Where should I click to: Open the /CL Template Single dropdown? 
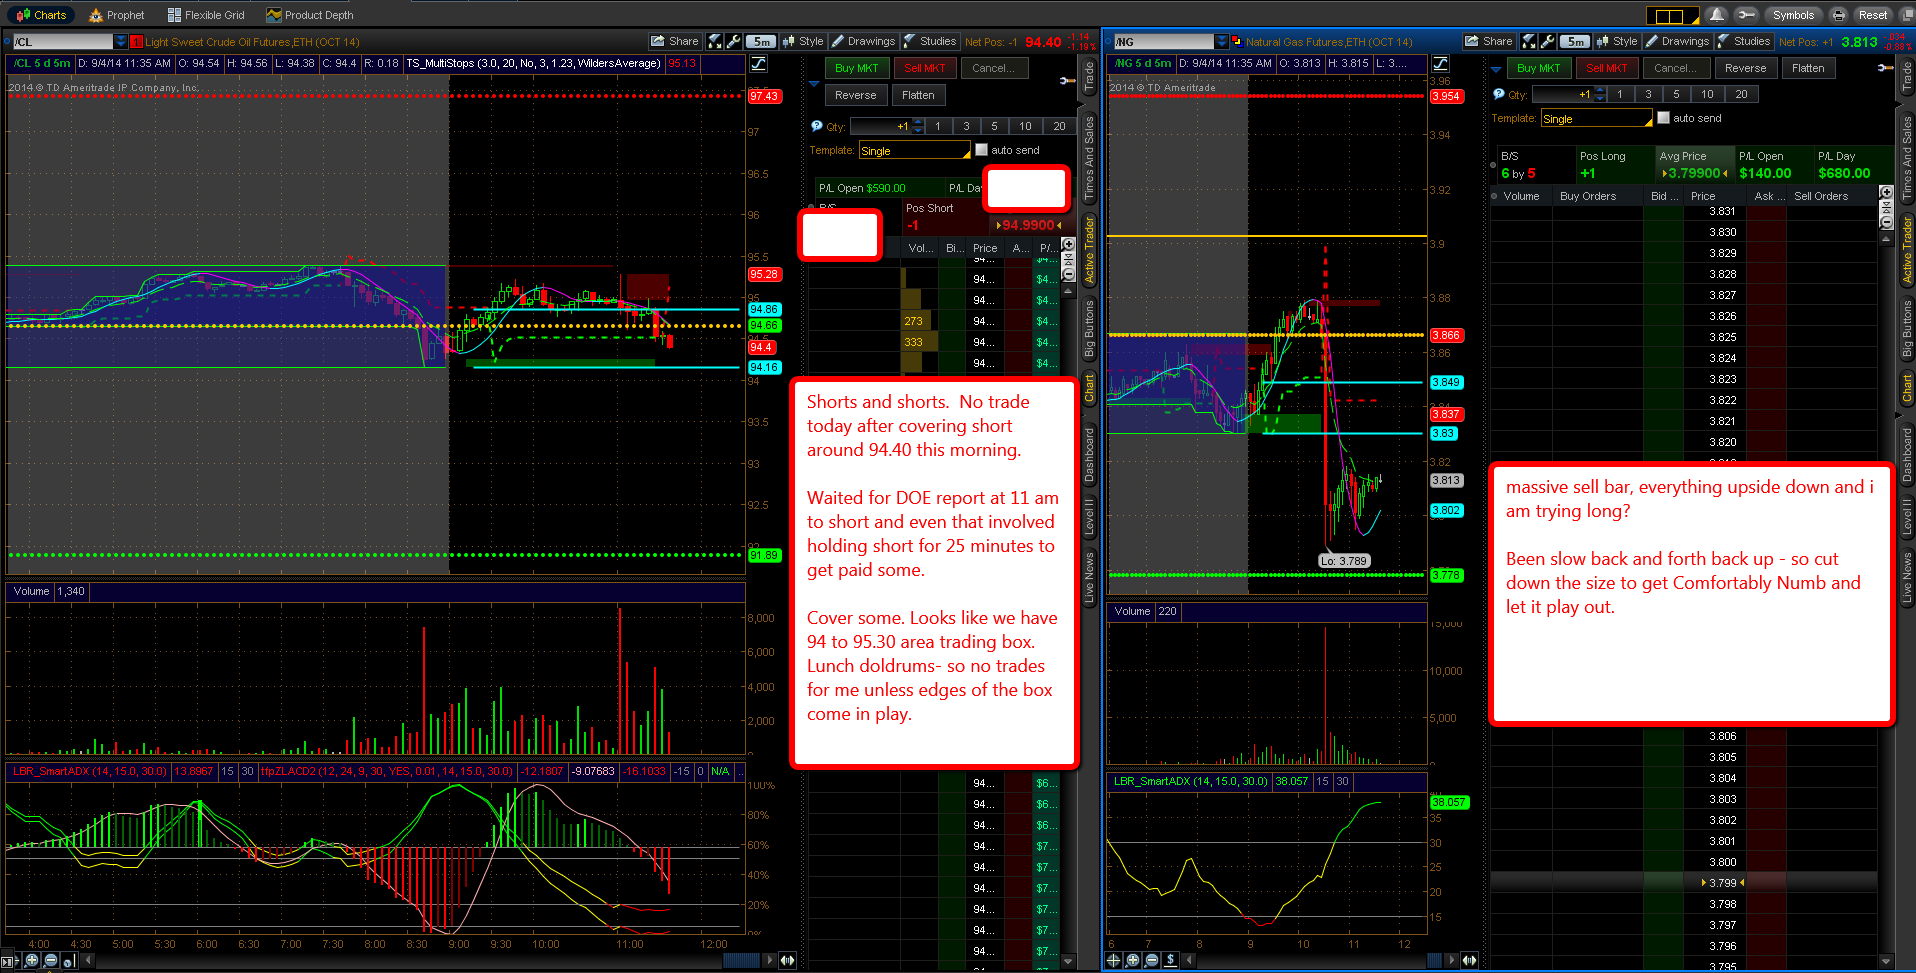tap(914, 150)
